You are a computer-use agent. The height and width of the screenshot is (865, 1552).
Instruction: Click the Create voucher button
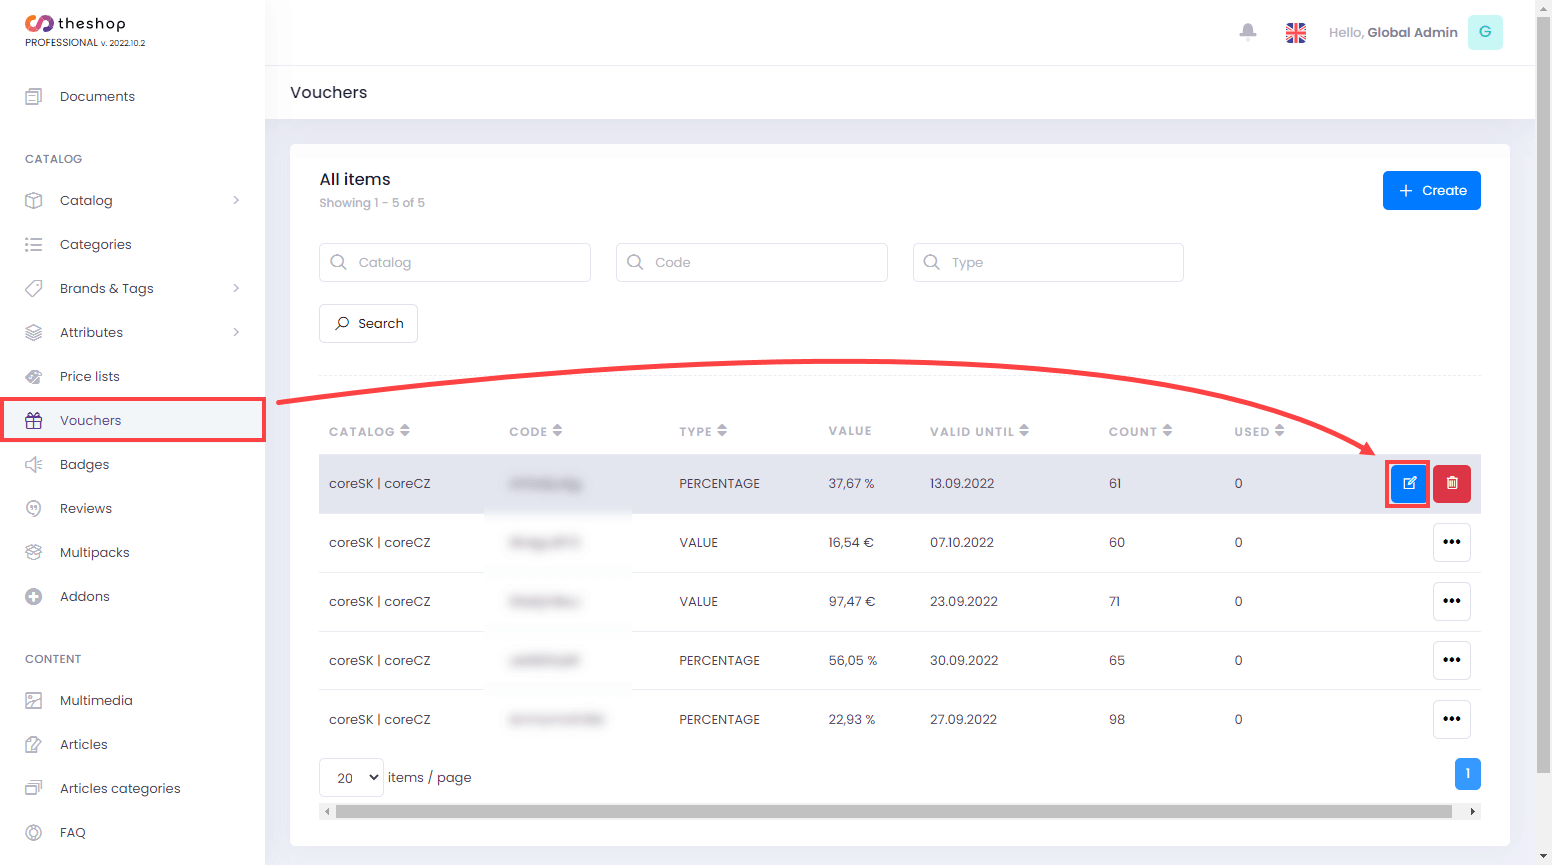tap(1431, 190)
